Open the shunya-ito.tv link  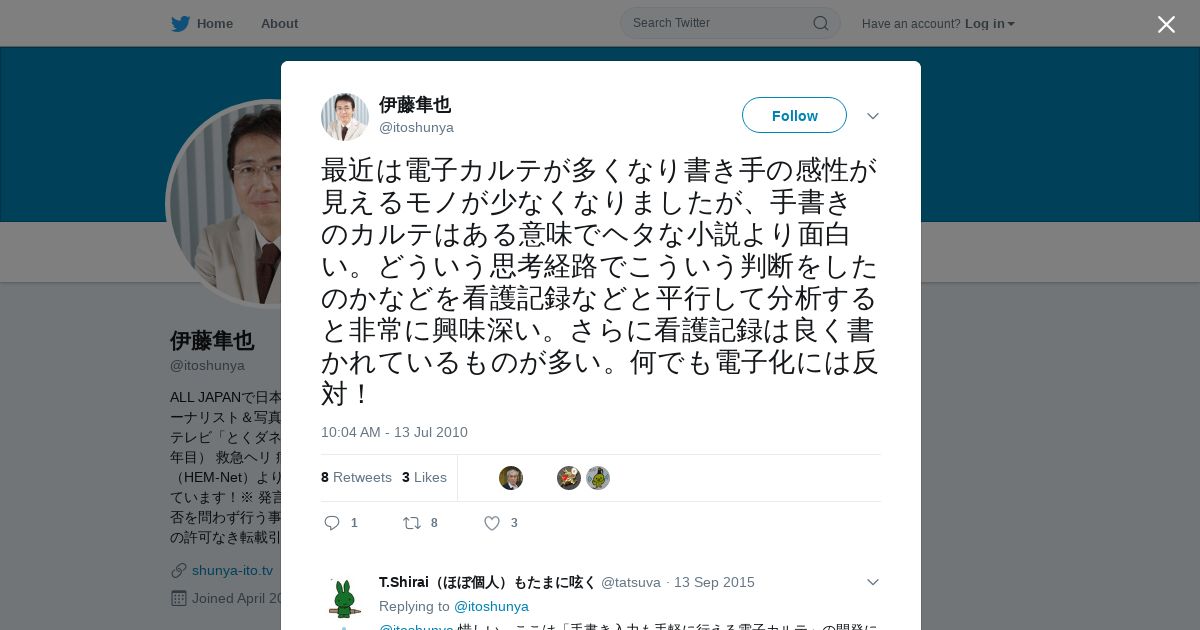tap(232, 570)
